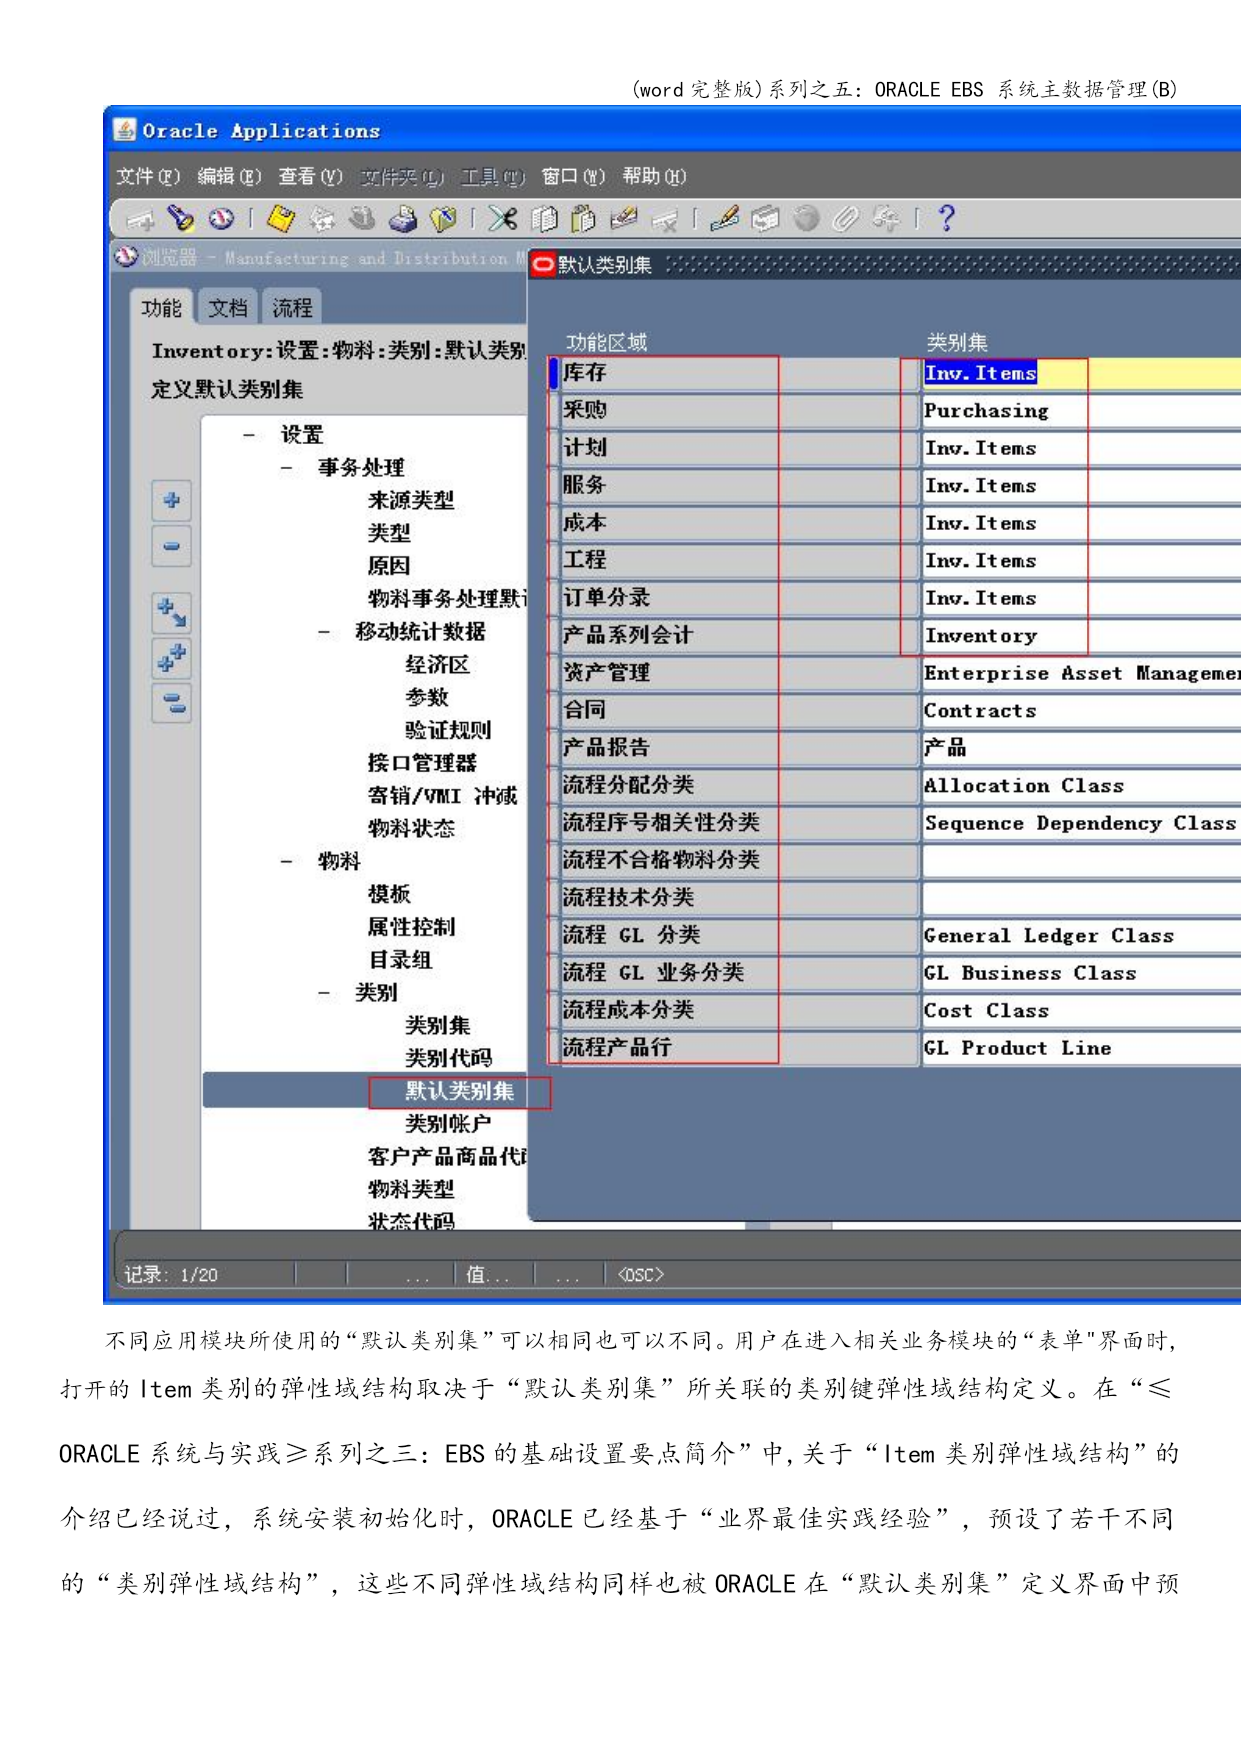Click the Cut scissors icon
1241x1754 pixels.
[x=503, y=218]
